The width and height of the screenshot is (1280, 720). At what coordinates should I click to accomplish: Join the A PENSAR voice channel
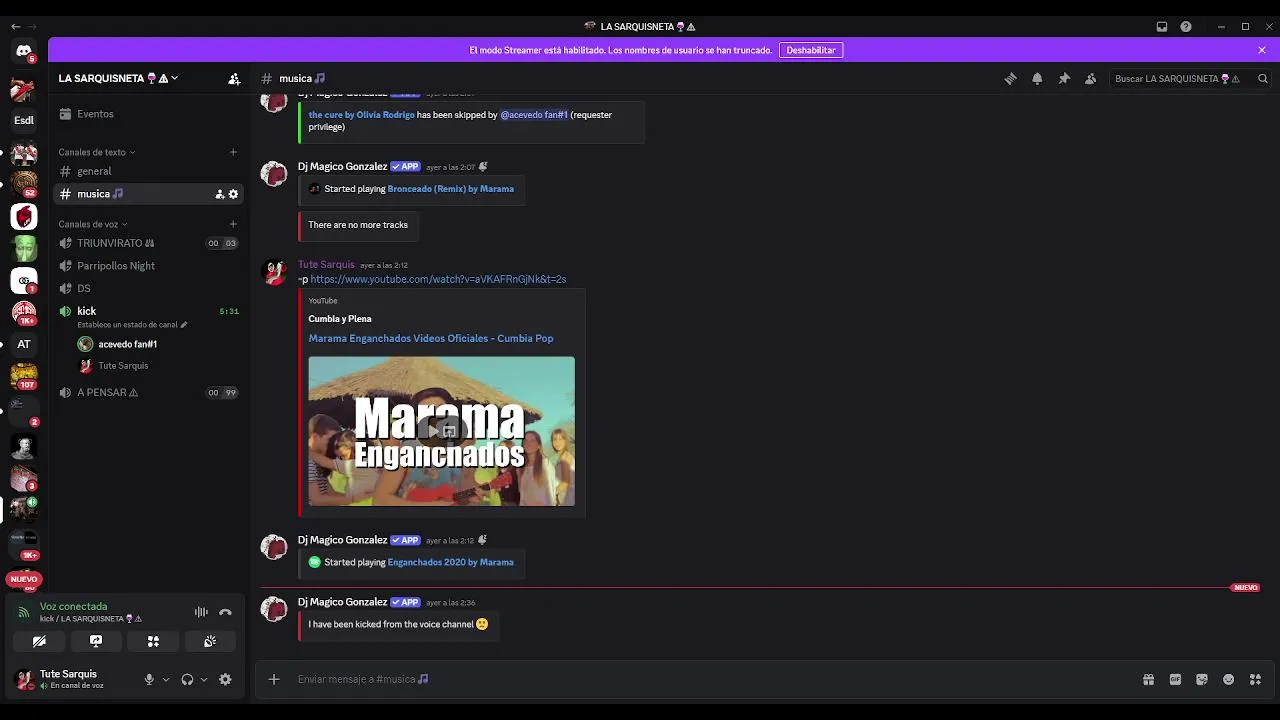[x=148, y=393]
